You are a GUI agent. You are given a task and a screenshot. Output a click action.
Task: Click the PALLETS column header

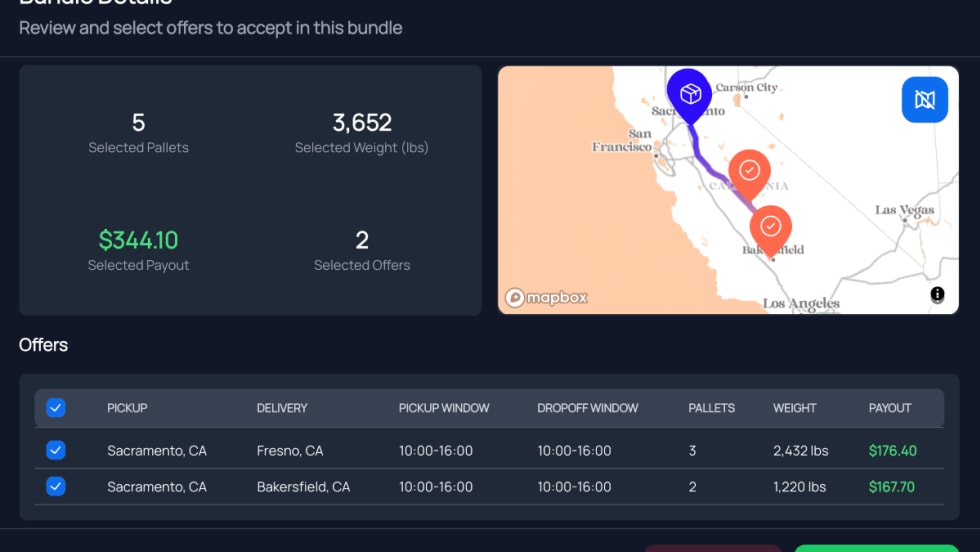tap(712, 408)
